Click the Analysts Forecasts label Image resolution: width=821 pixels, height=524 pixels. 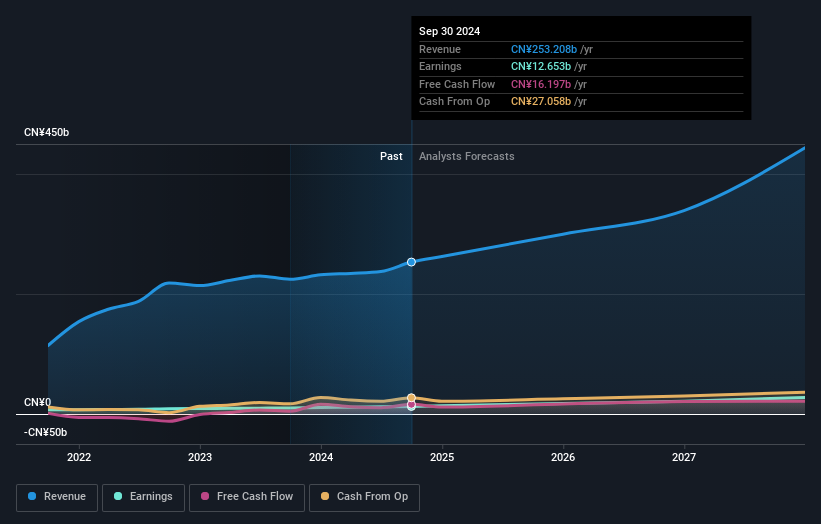point(467,157)
